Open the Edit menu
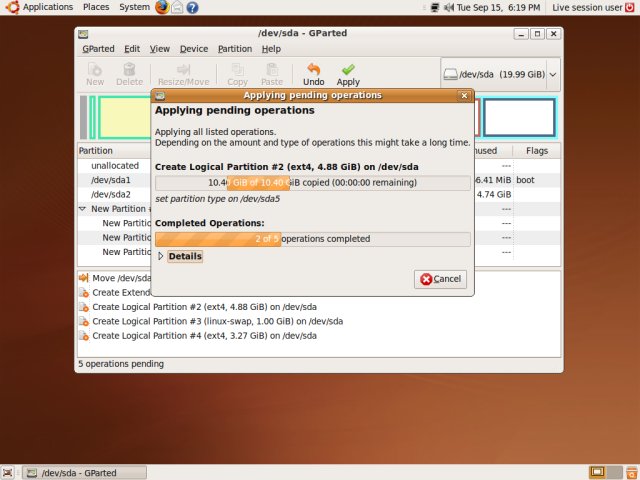 pos(132,49)
